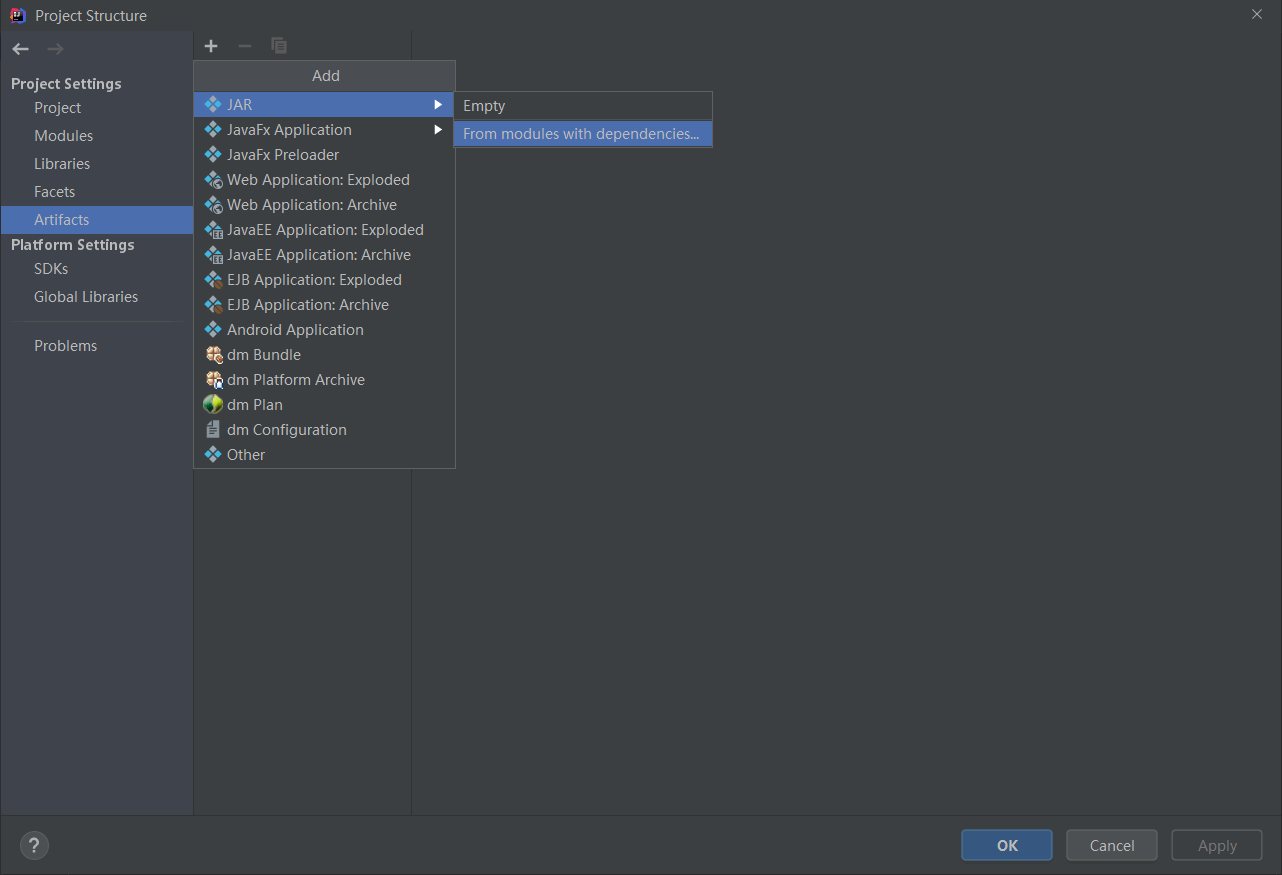Expand the JavaFx Application submenu arrow
This screenshot has width=1282, height=875.
(438, 129)
